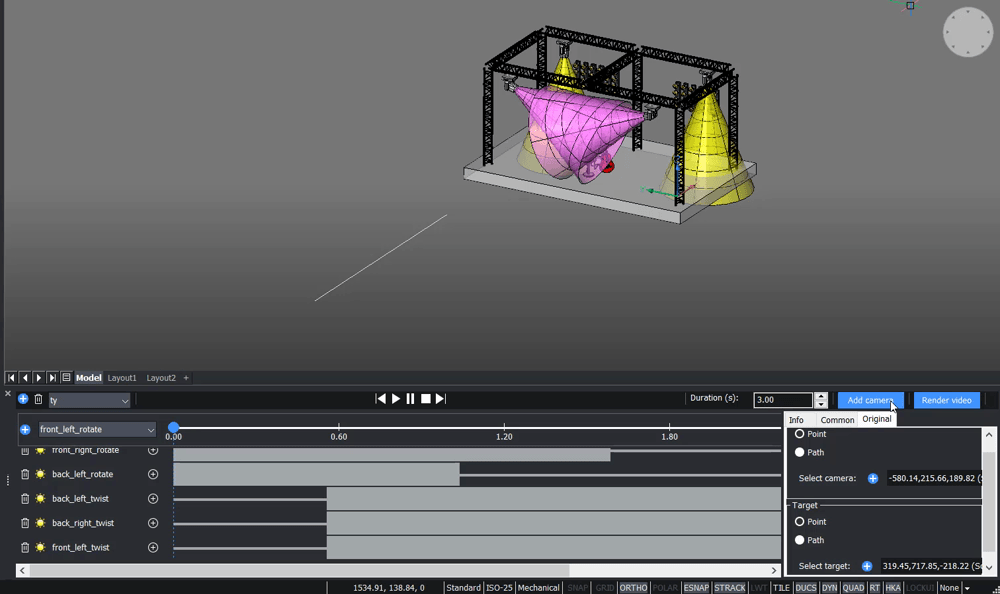Switch to the Layout1 tab

pos(122,377)
